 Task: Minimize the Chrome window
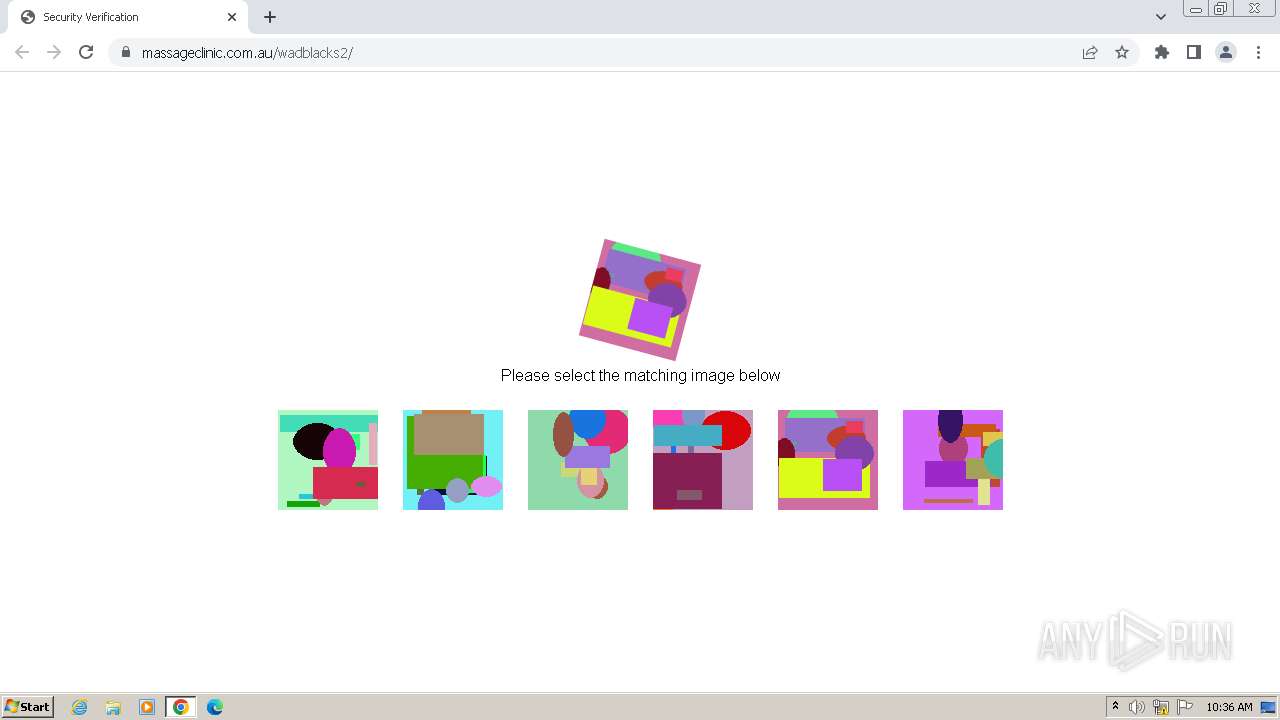pyautogui.click(x=1196, y=9)
